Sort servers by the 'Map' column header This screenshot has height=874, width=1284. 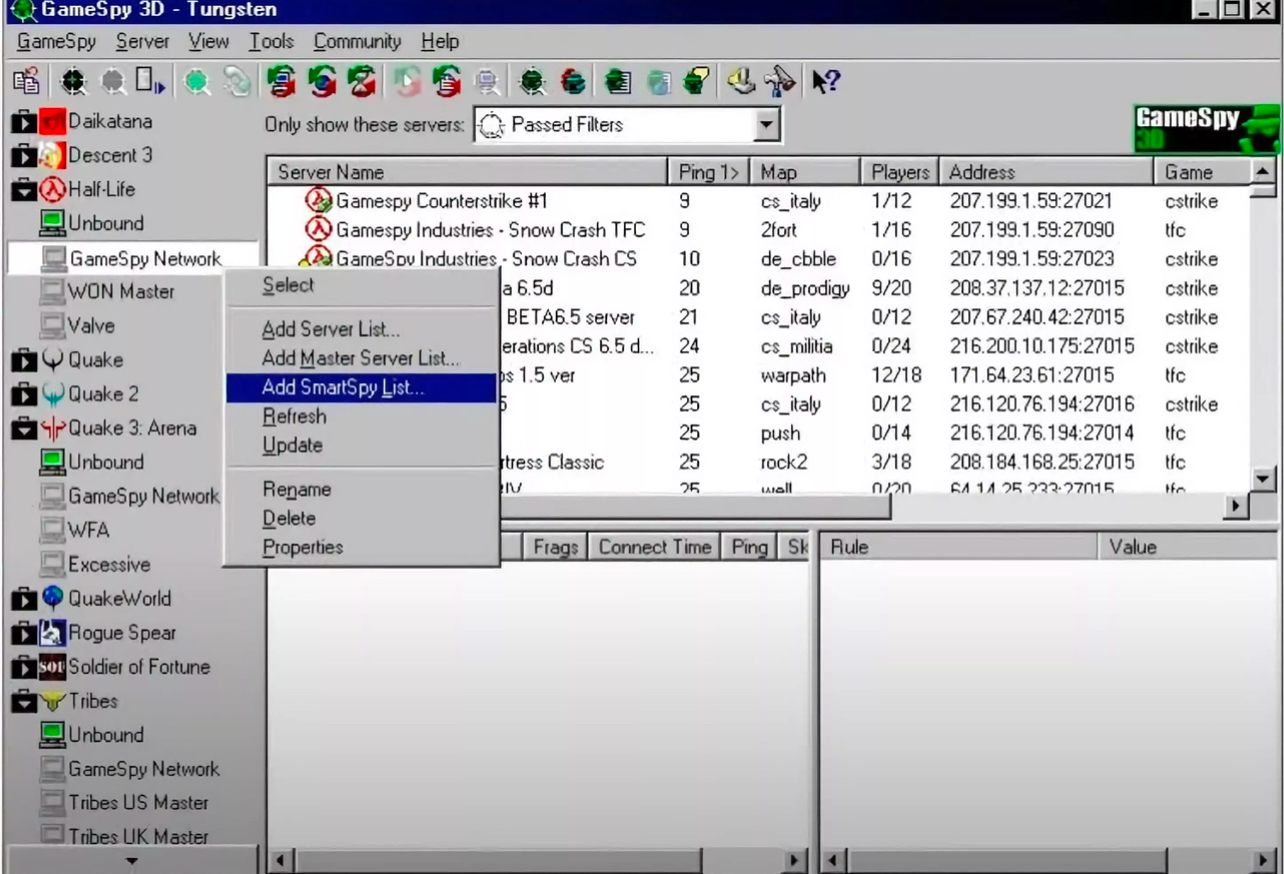804,172
